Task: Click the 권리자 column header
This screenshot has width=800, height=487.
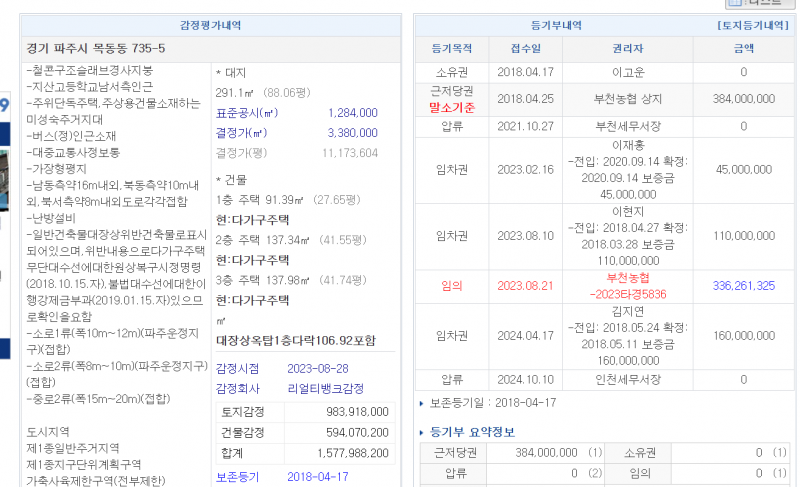Action: 627,47
